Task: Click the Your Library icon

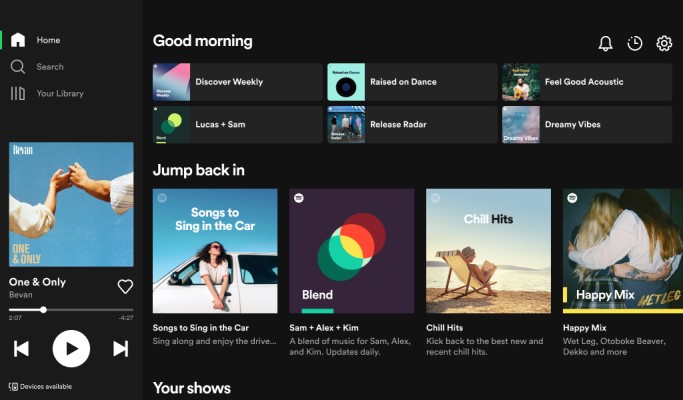Action: coord(18,93)
